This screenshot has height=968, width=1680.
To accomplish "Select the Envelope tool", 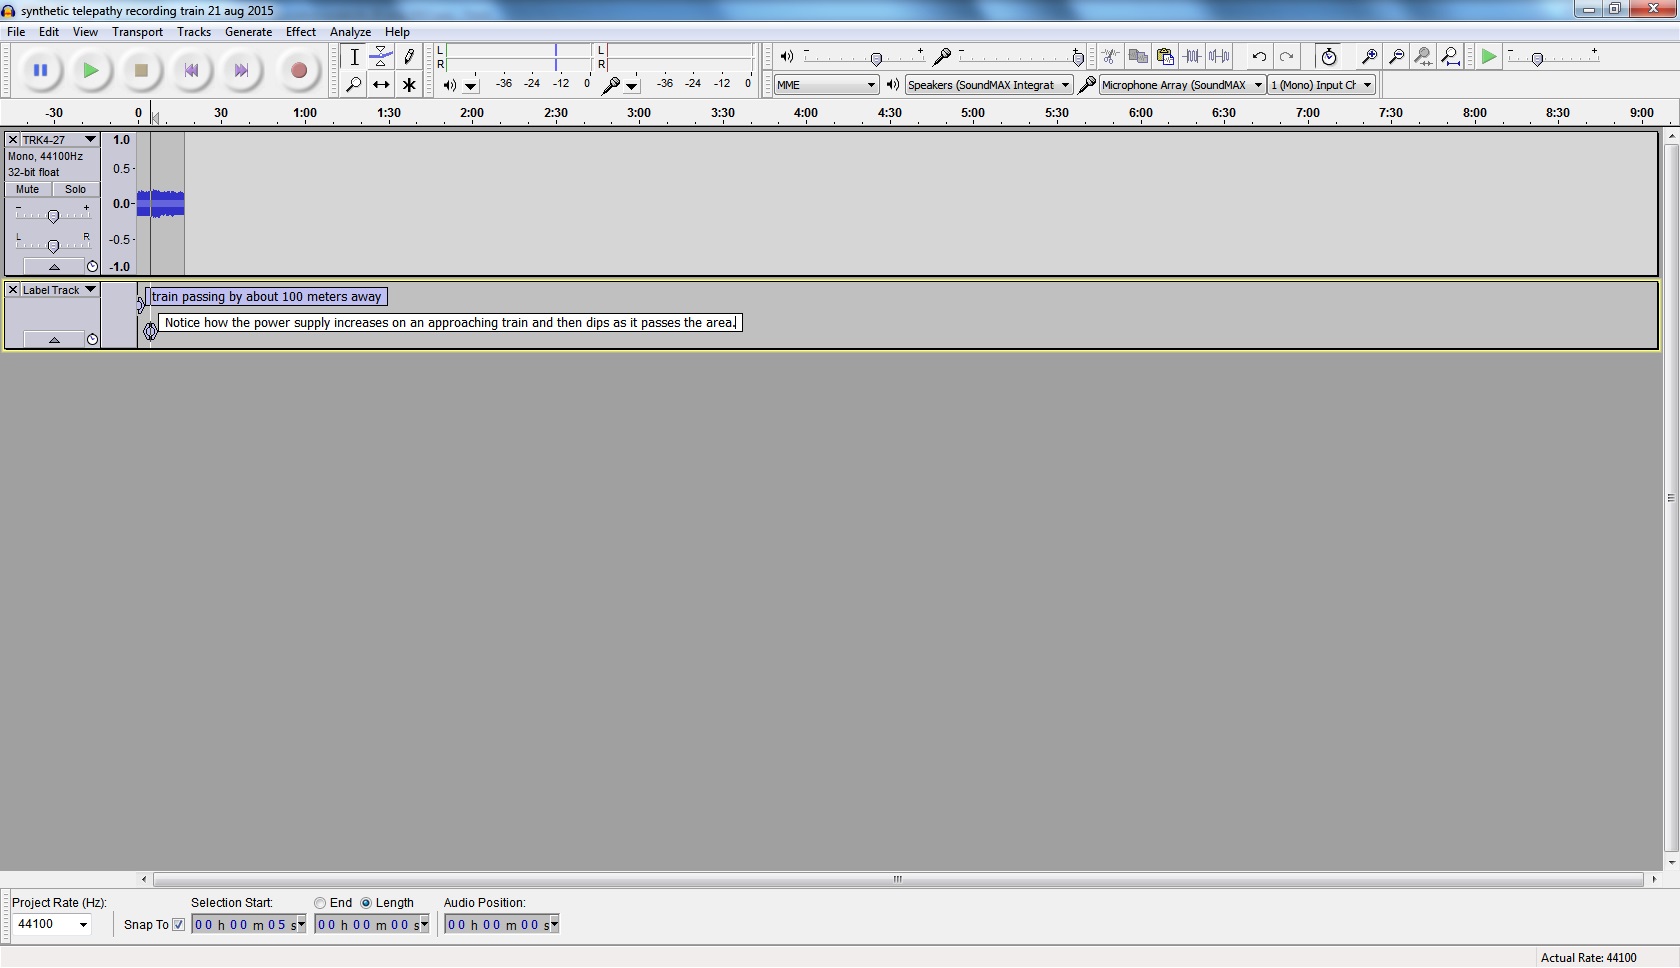I will click(381, 57).
